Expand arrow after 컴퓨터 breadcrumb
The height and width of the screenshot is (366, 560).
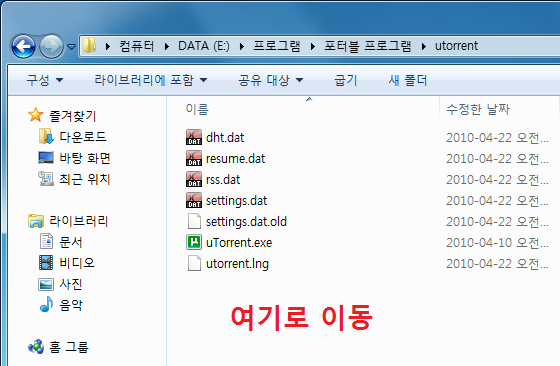click(x=166, y=46)
